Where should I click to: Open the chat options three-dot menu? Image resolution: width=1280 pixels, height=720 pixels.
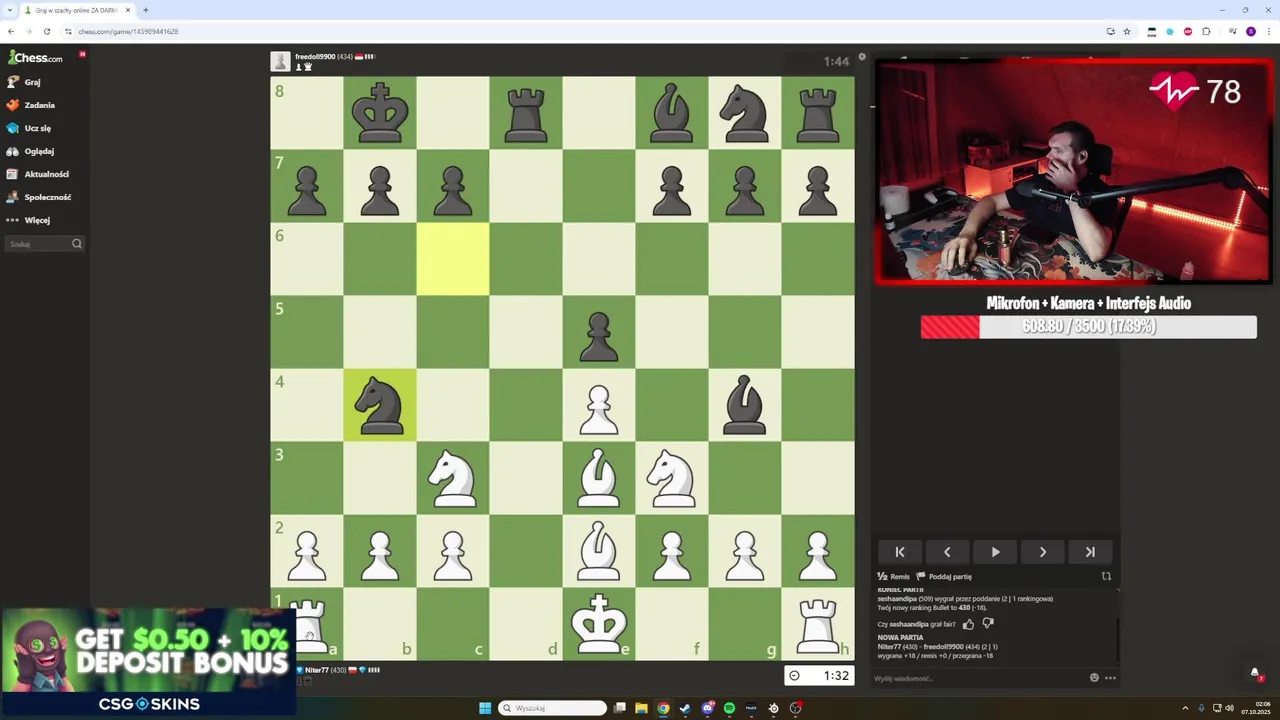(x=1110, y=678)
